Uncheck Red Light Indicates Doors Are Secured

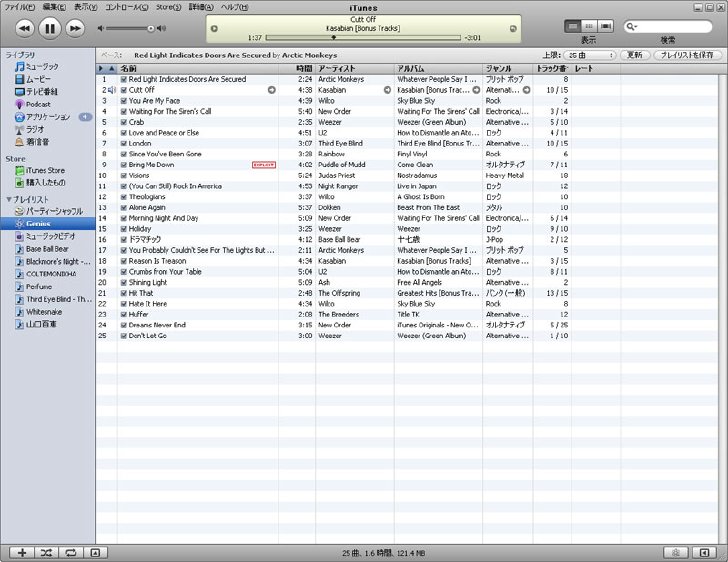tap(124, 79)
